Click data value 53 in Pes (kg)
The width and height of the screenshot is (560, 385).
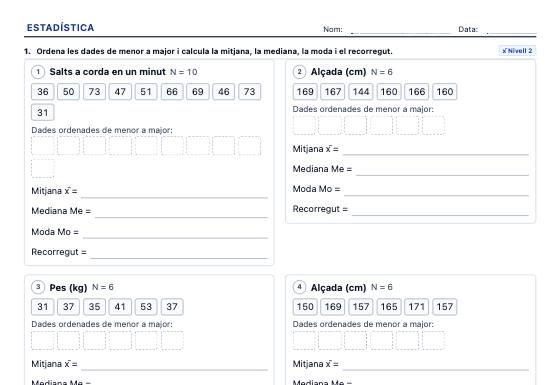click(x=146, y=307)
